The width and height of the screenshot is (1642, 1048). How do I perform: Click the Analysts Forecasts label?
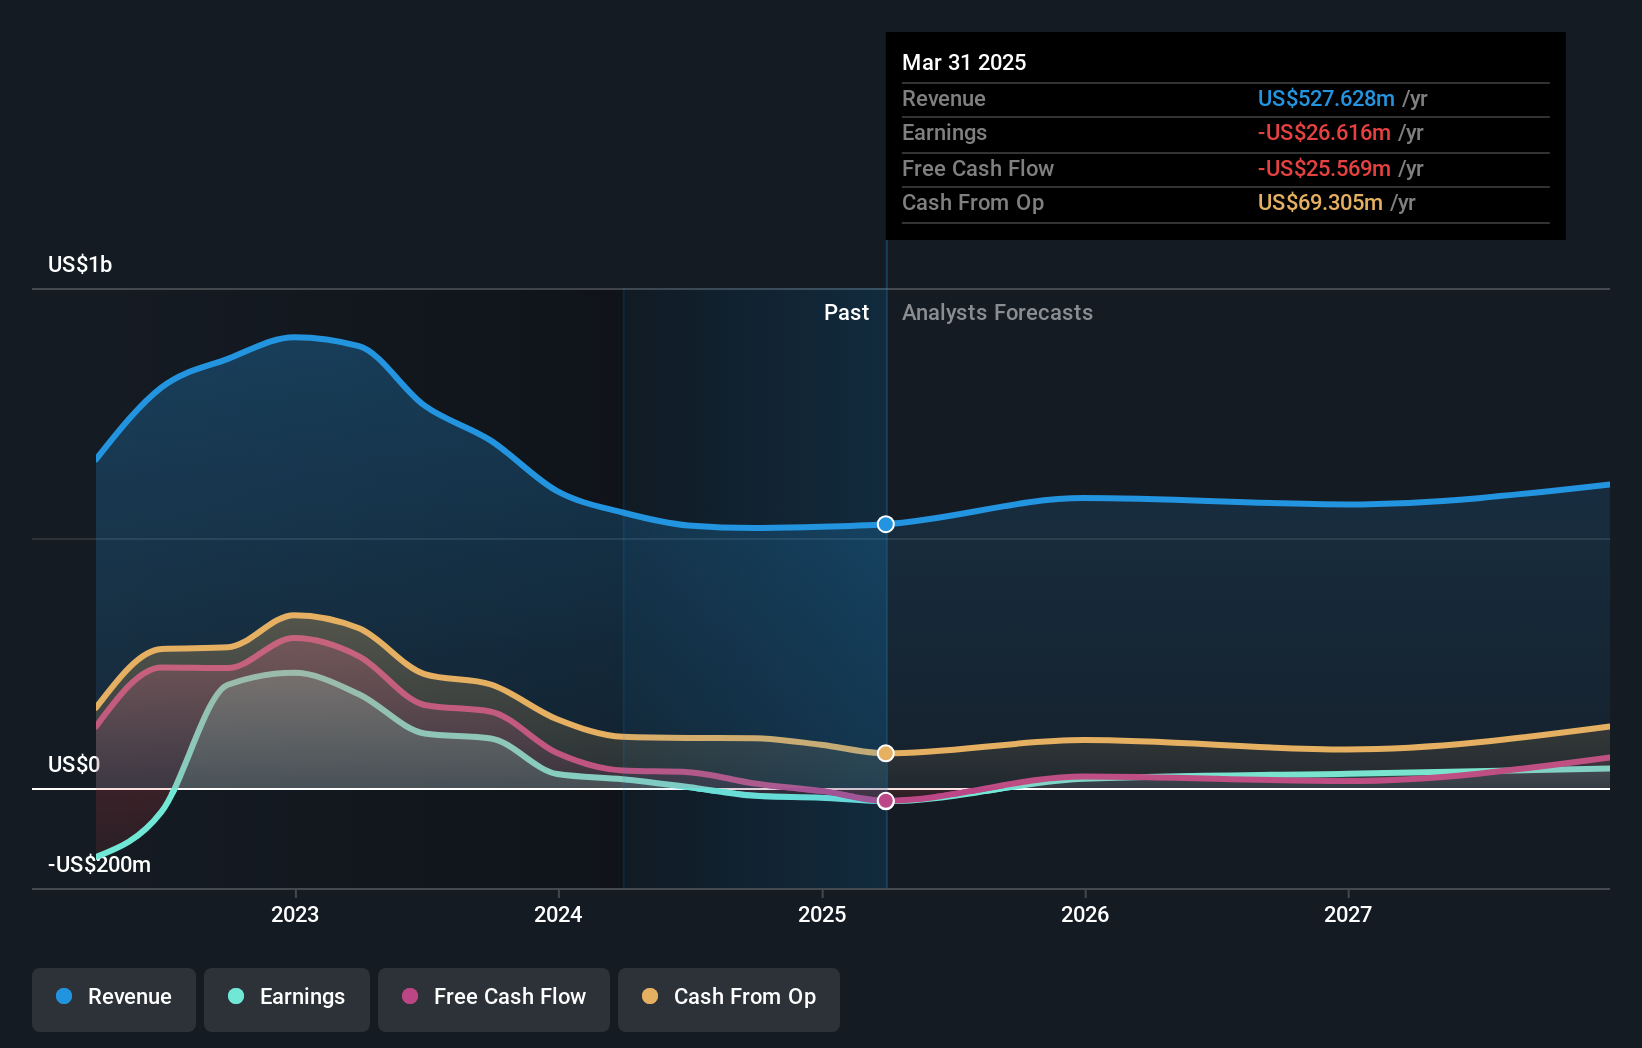coord(997,312)
